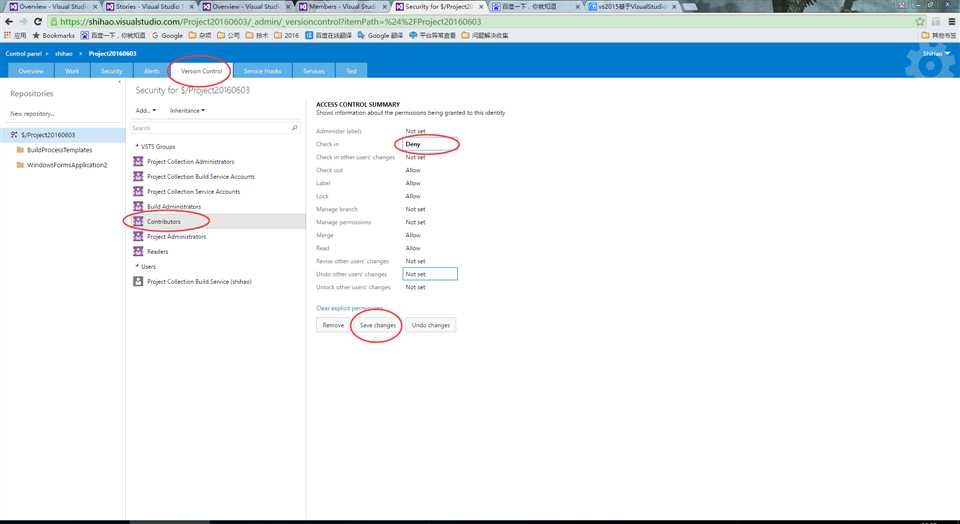960x524 pixels.
Task: Bookmark this page with star icon
Action: (x=920, y=21)
